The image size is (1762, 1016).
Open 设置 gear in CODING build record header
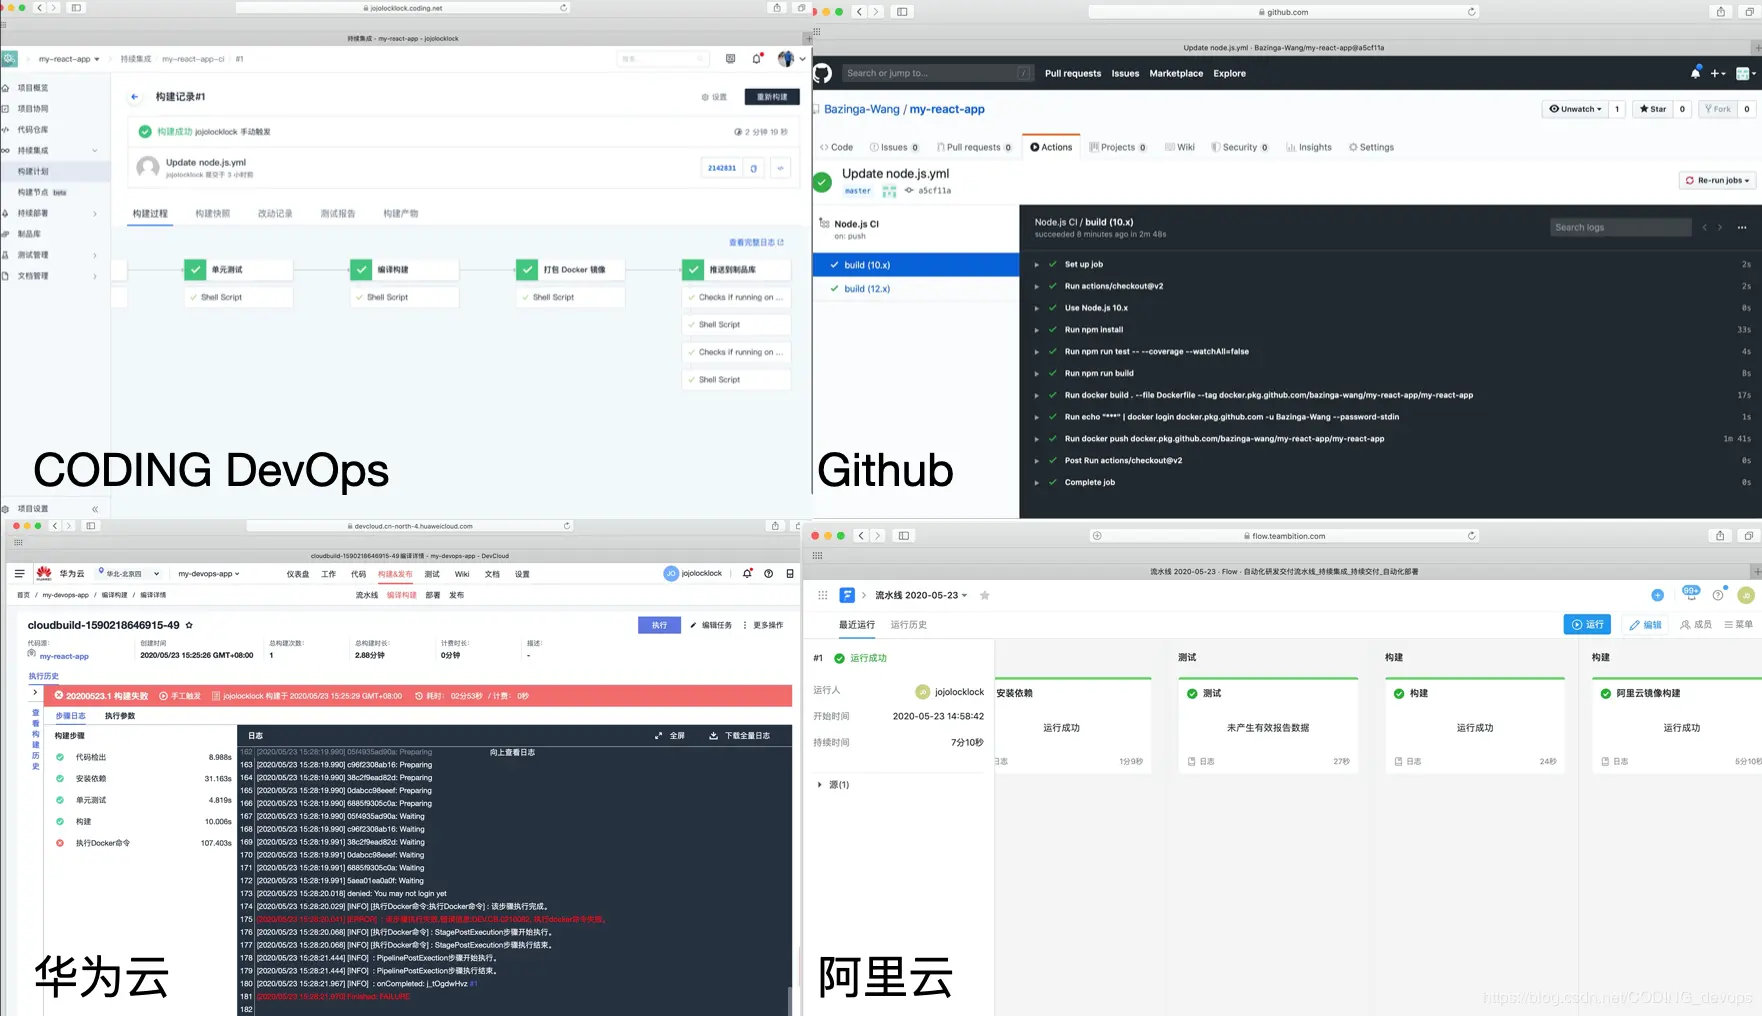click(x=714, y=97)
